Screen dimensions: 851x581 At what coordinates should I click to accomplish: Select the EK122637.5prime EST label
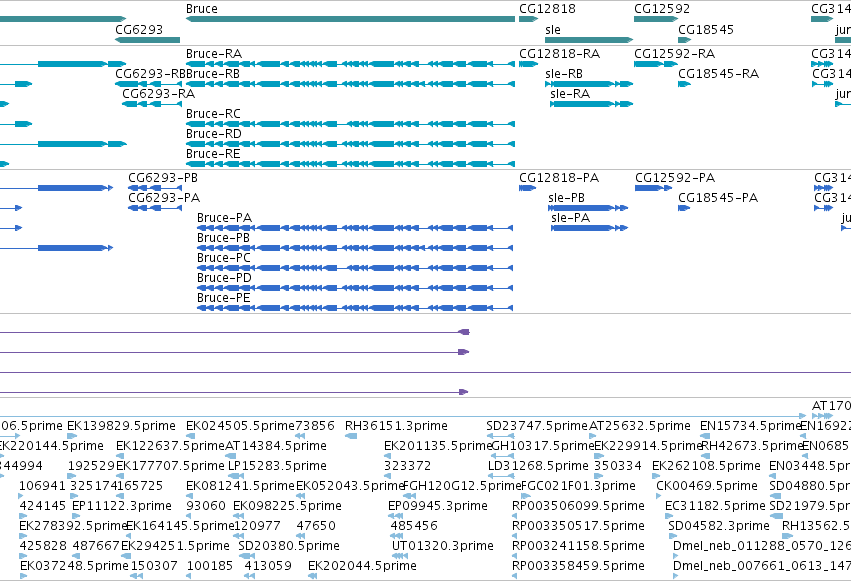[x=170, y=446]
